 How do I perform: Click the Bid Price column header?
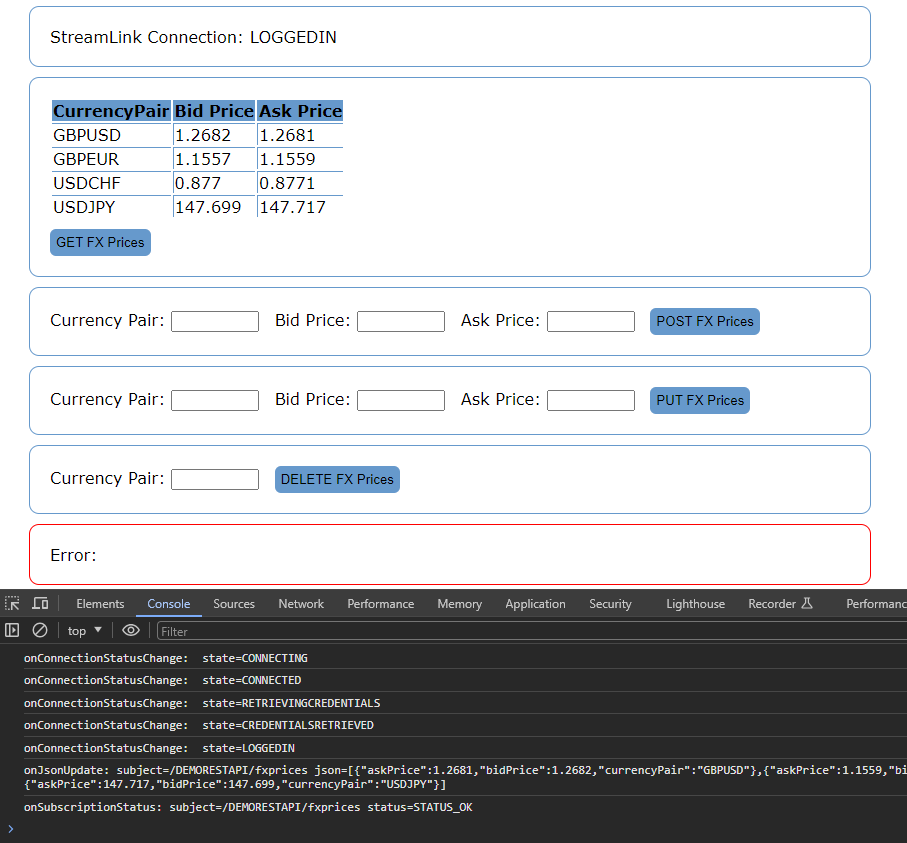pyautogui.click(x=215, y=111)
